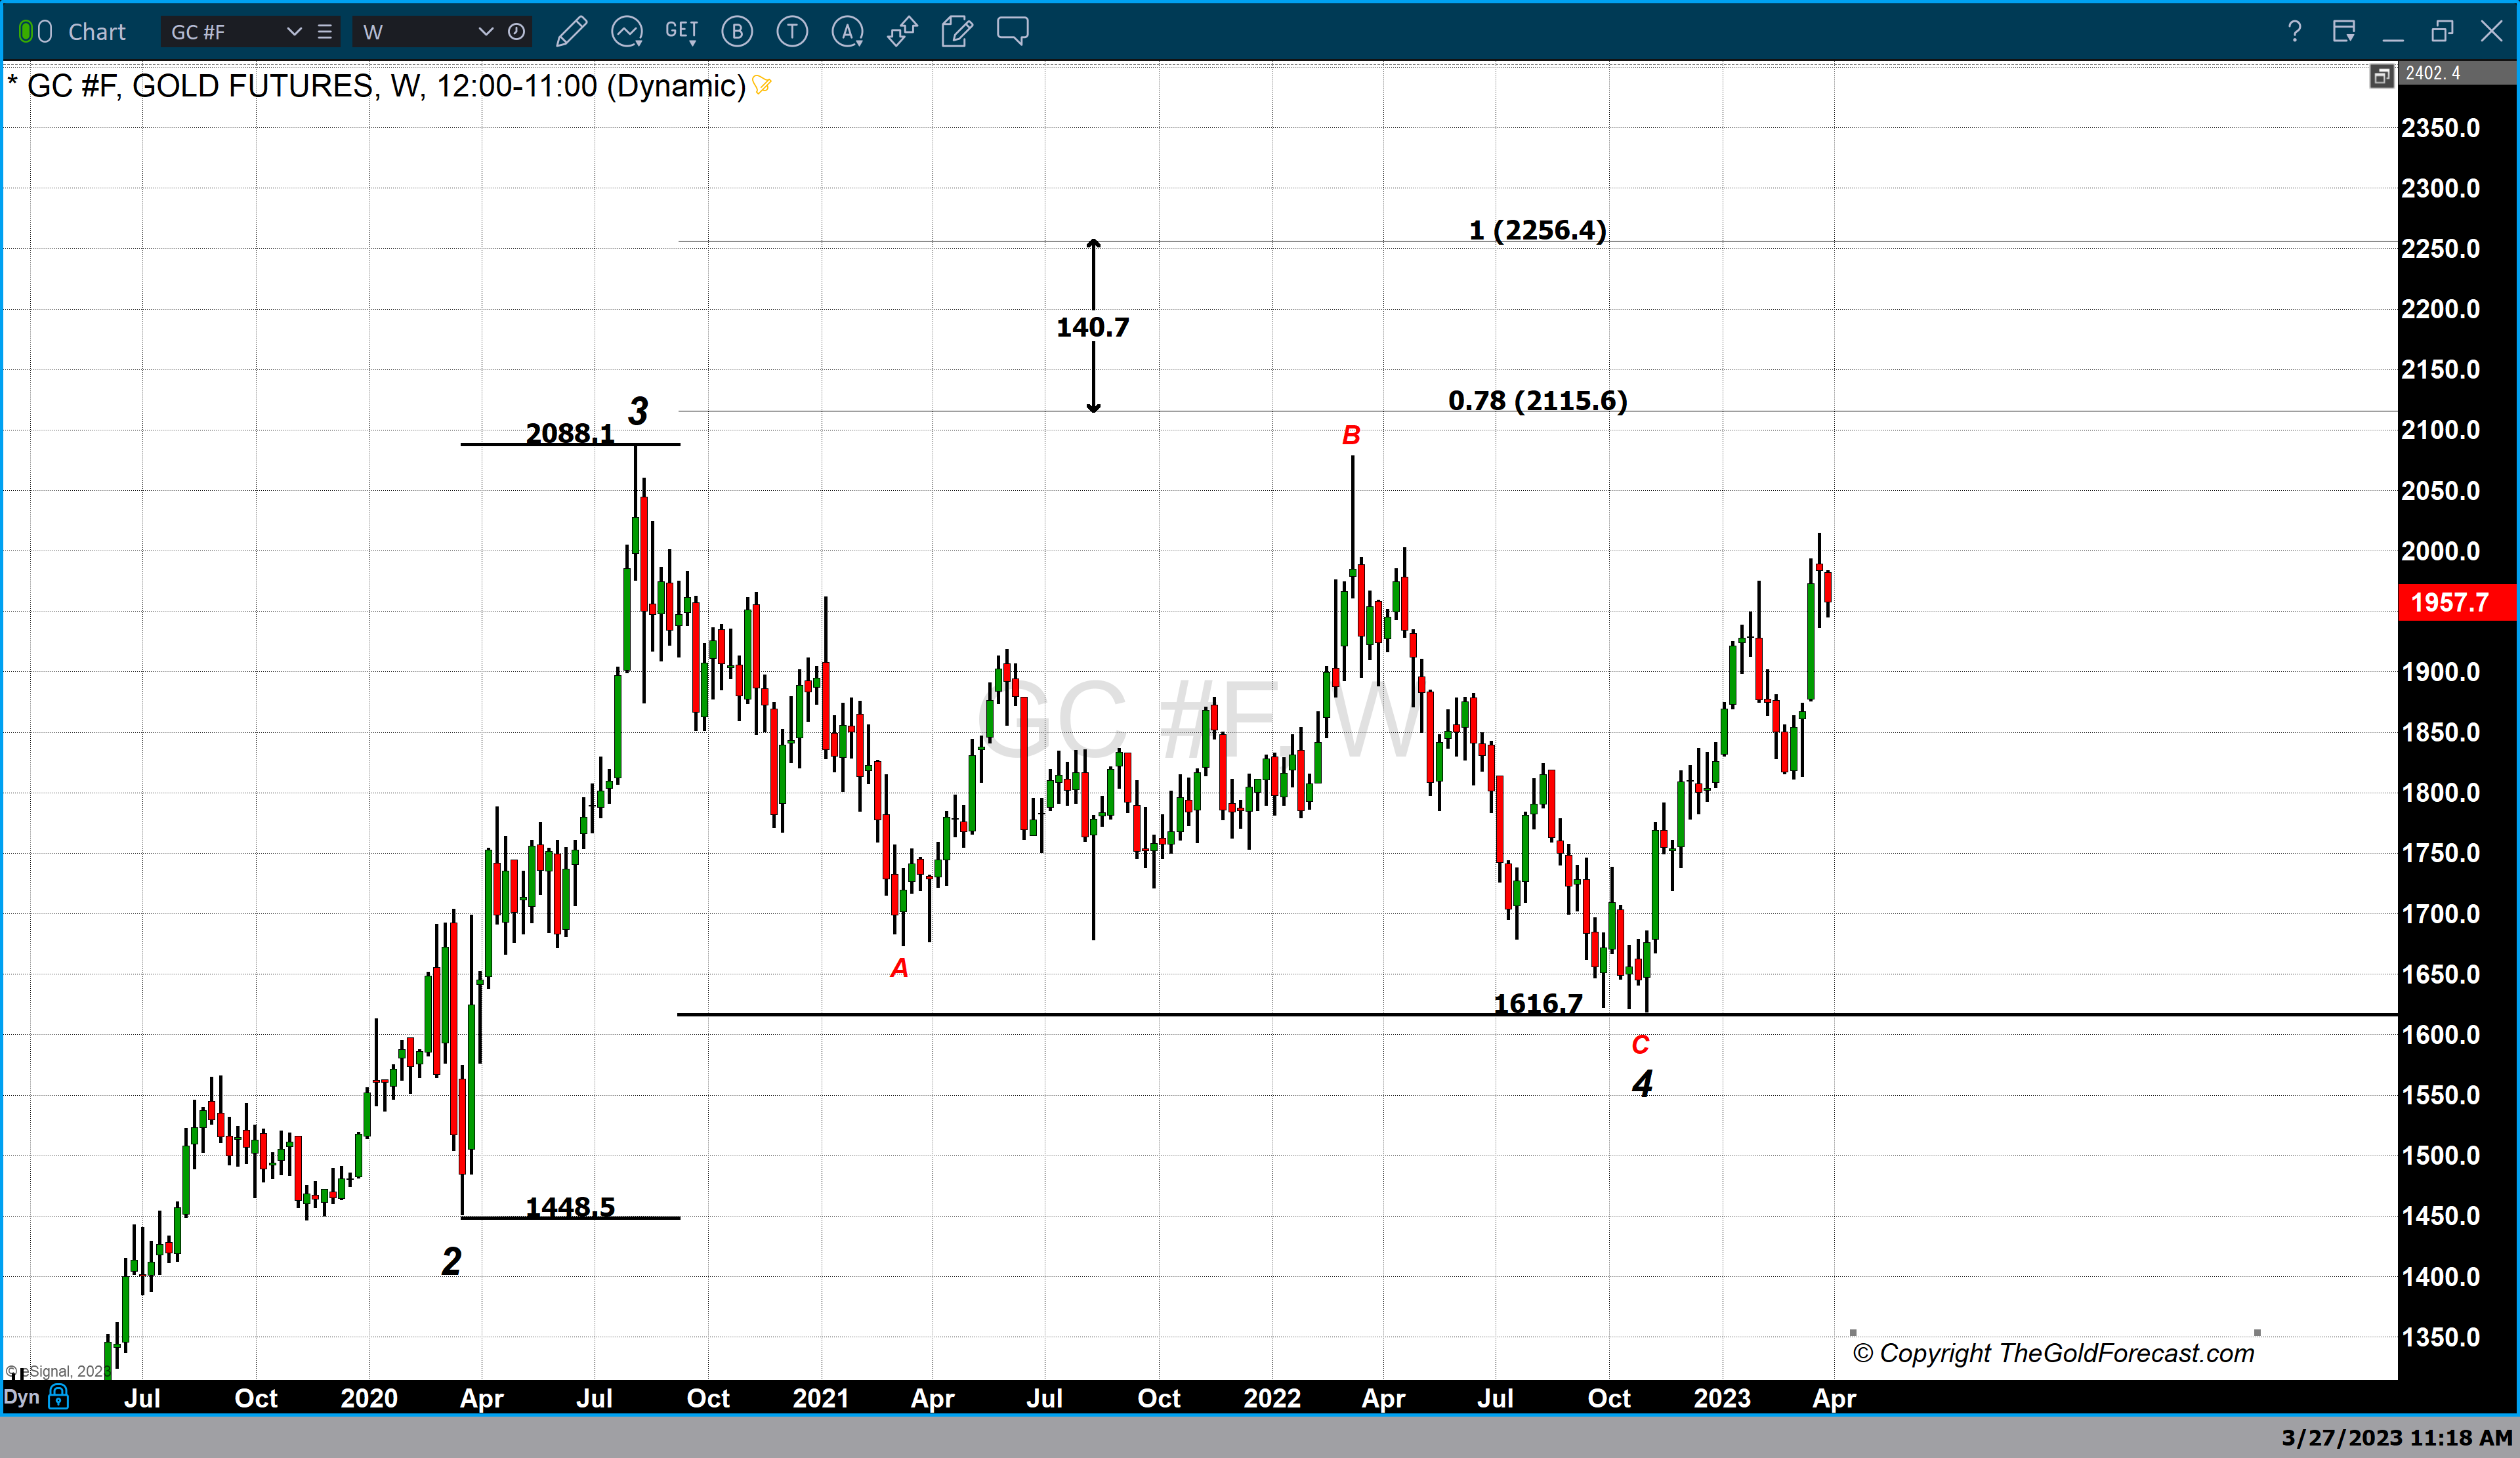Click the 2023 label on time axis
The image size is (2520, 1458).
(x=1722, y=1398)
